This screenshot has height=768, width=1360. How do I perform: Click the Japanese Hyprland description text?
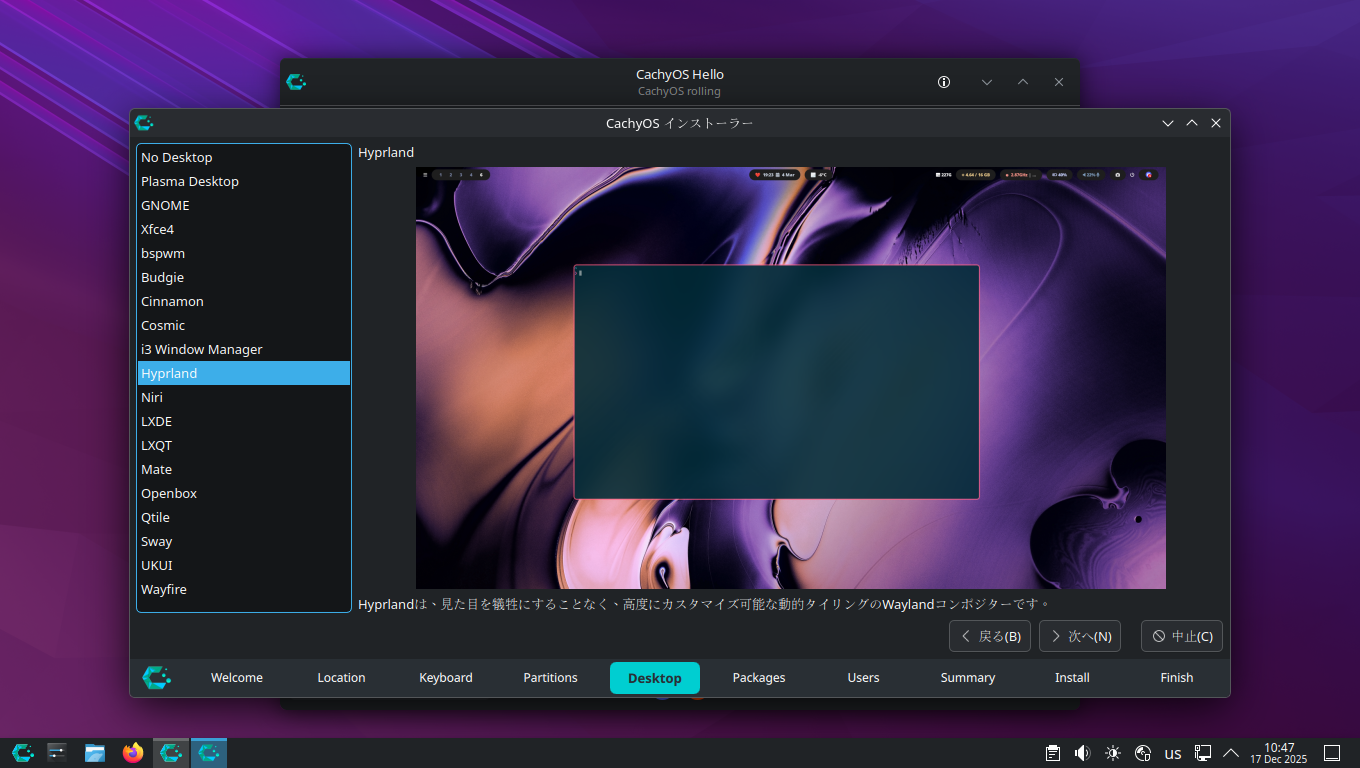point(704,604)
